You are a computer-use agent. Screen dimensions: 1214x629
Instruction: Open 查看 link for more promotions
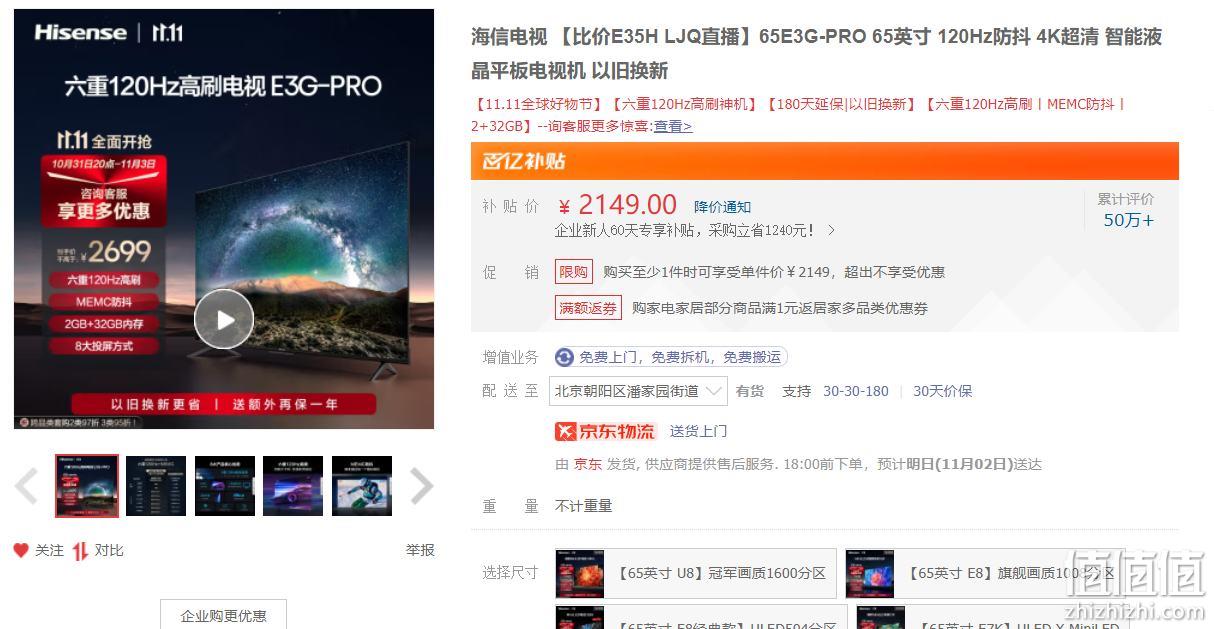pyautogui.click(x=673, y=126)
